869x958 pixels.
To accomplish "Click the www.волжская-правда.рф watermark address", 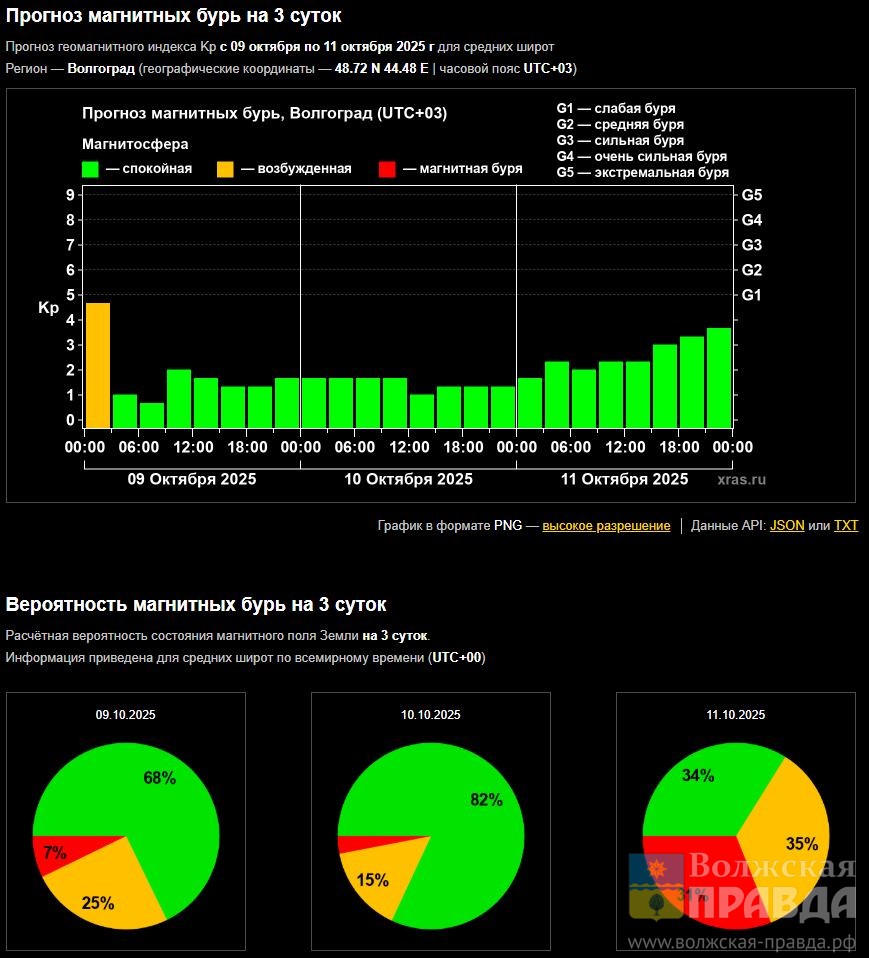I will pos(741,942).
